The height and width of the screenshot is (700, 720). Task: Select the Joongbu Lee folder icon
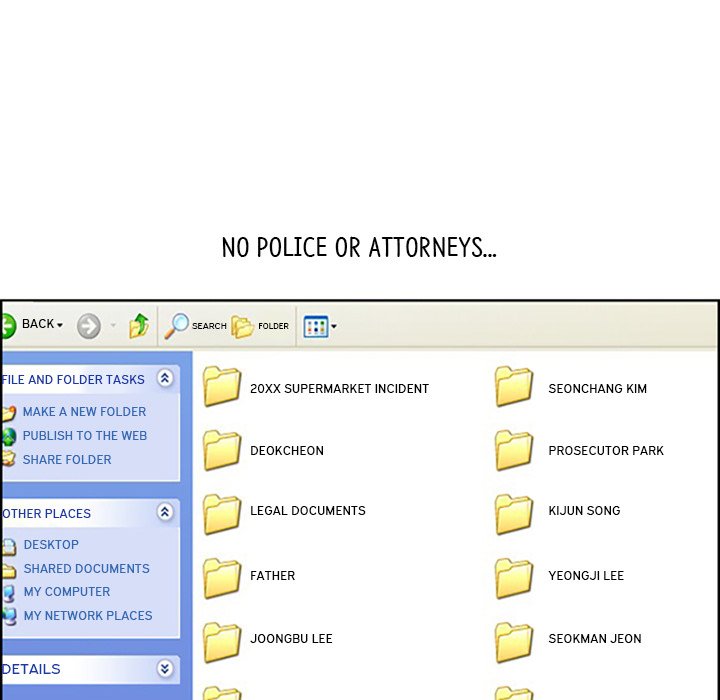click(222, 643)
